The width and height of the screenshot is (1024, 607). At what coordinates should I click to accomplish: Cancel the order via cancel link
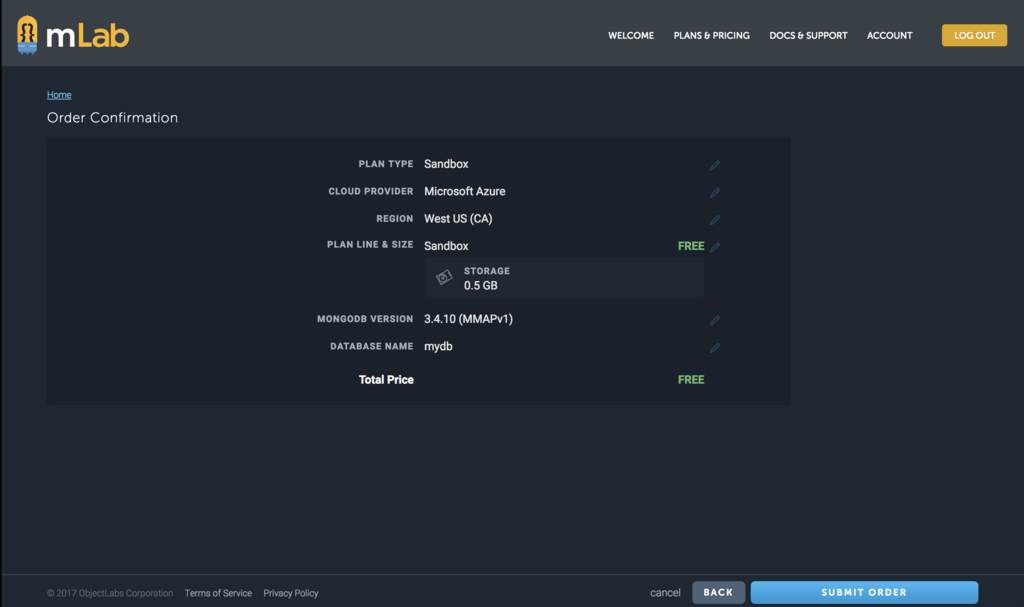coord(665,593)
